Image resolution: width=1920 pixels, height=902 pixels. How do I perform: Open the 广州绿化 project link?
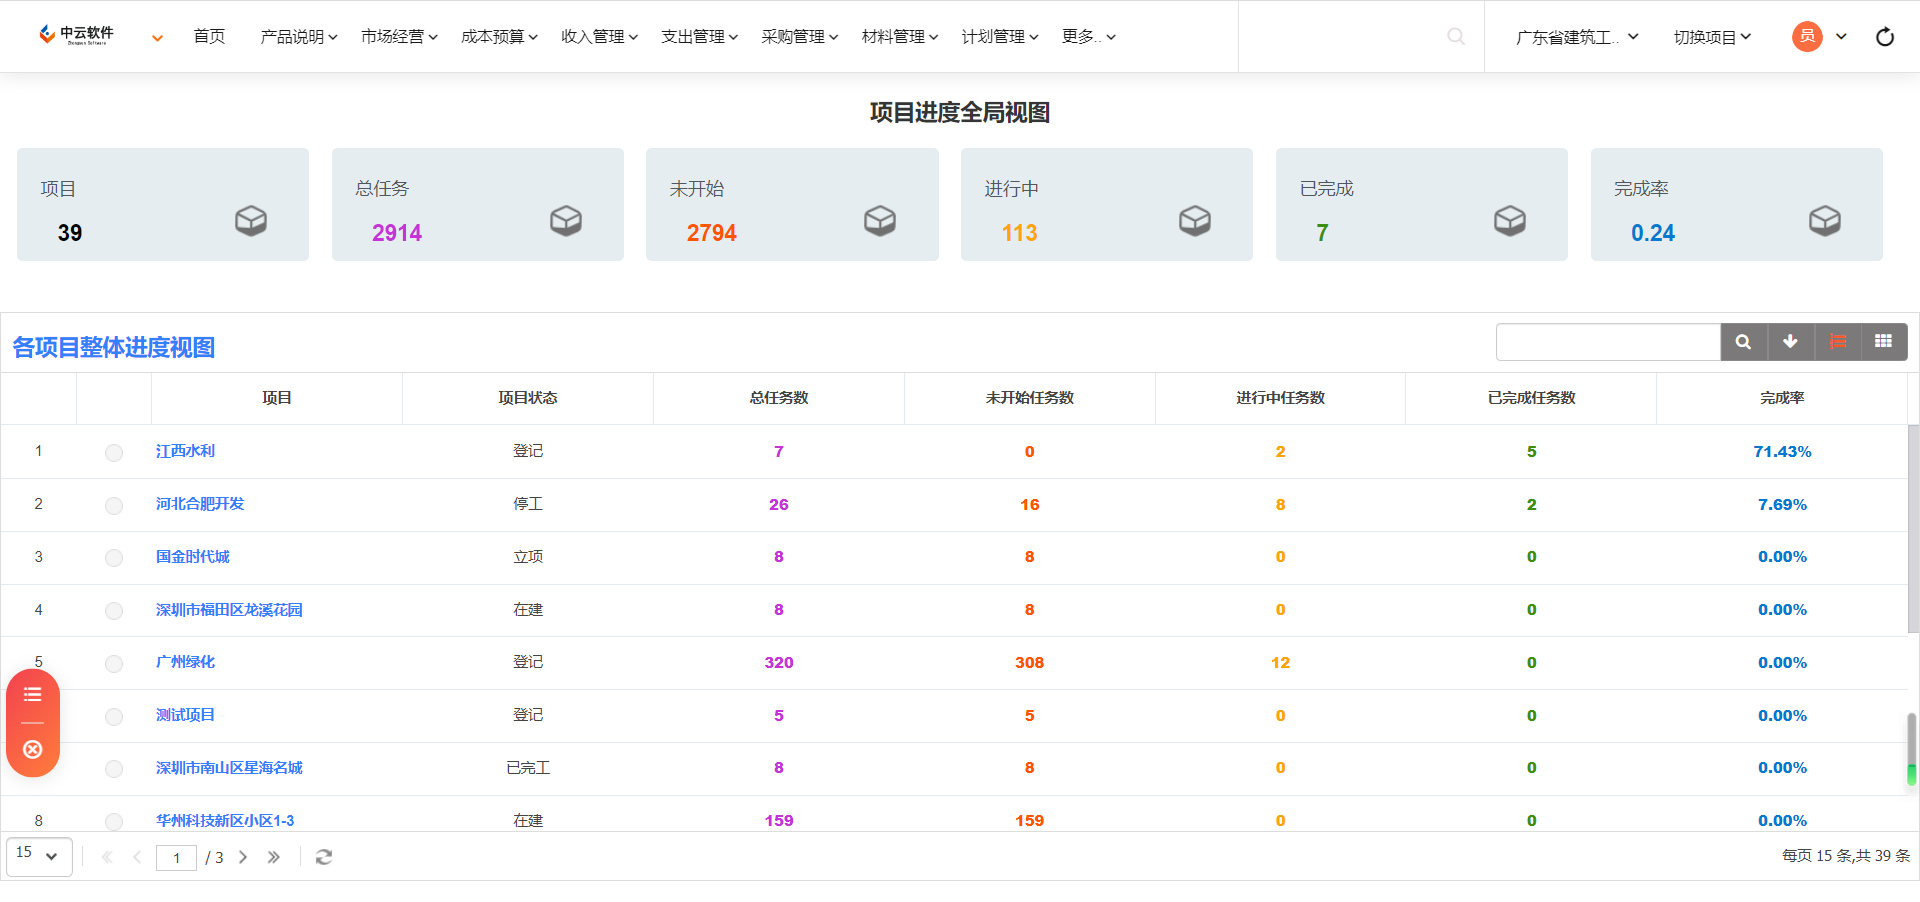[x=185, y=662]
